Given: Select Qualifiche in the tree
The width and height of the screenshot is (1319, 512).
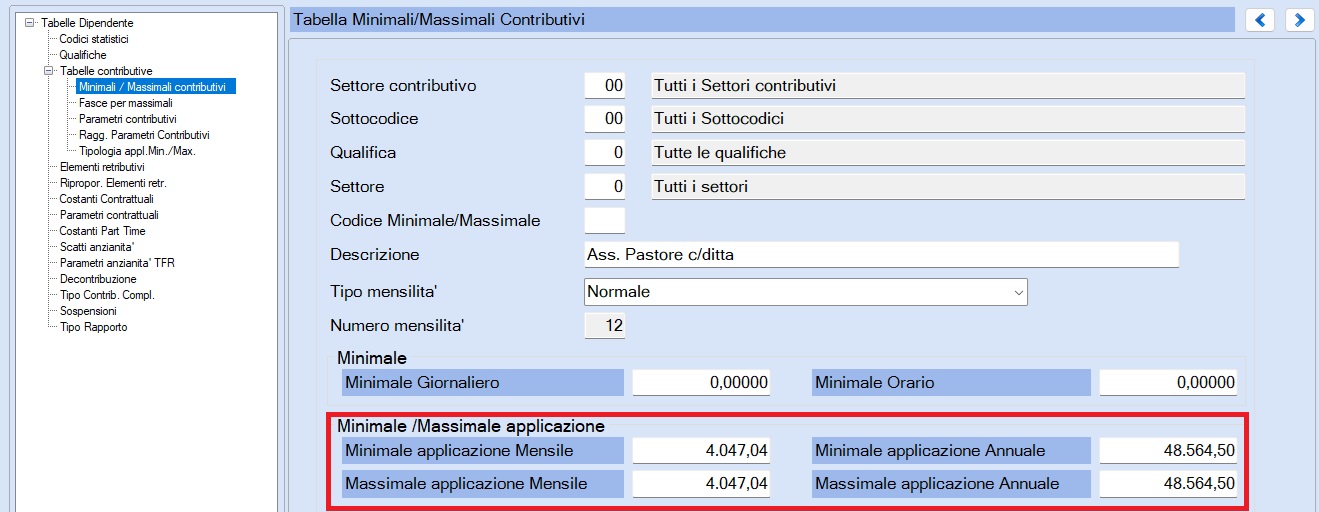Looking at the screenshot, I should pos(83,54).
